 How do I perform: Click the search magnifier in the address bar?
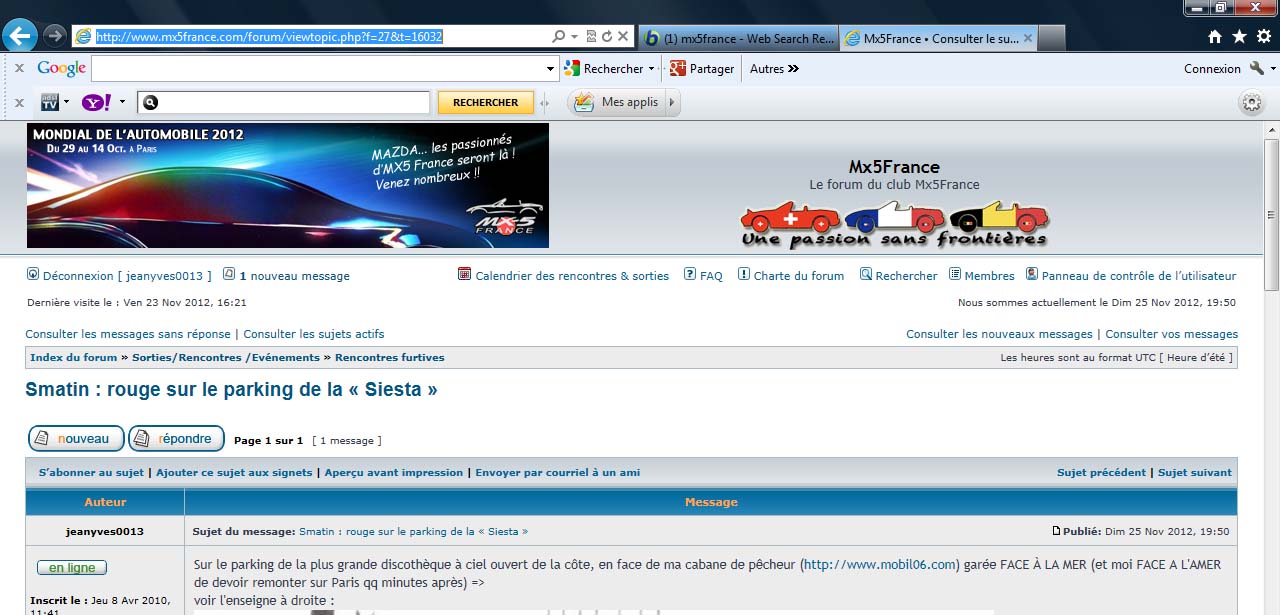559,36
